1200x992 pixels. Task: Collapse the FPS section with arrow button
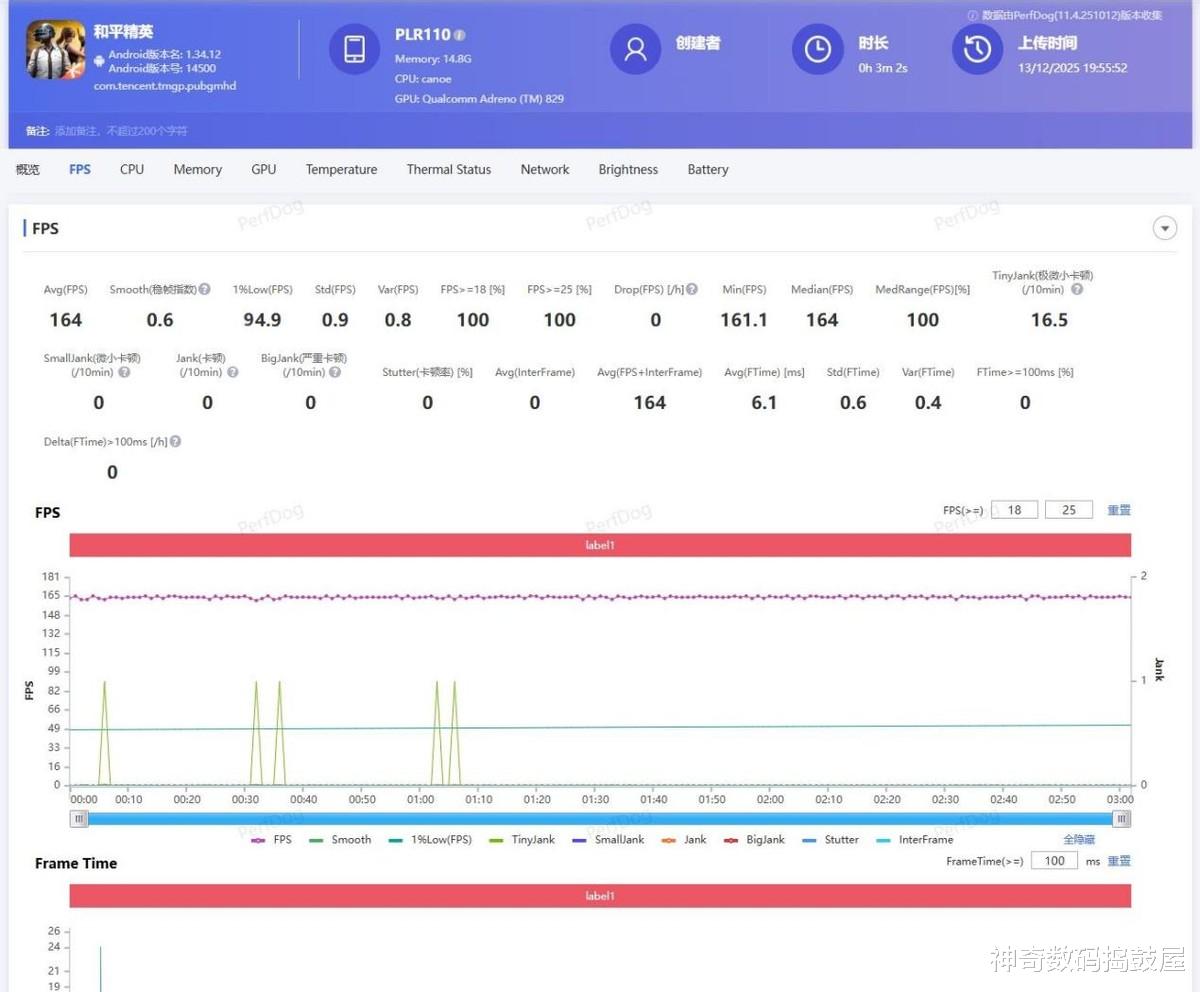pyautogui.click(x=1165, y=229)
